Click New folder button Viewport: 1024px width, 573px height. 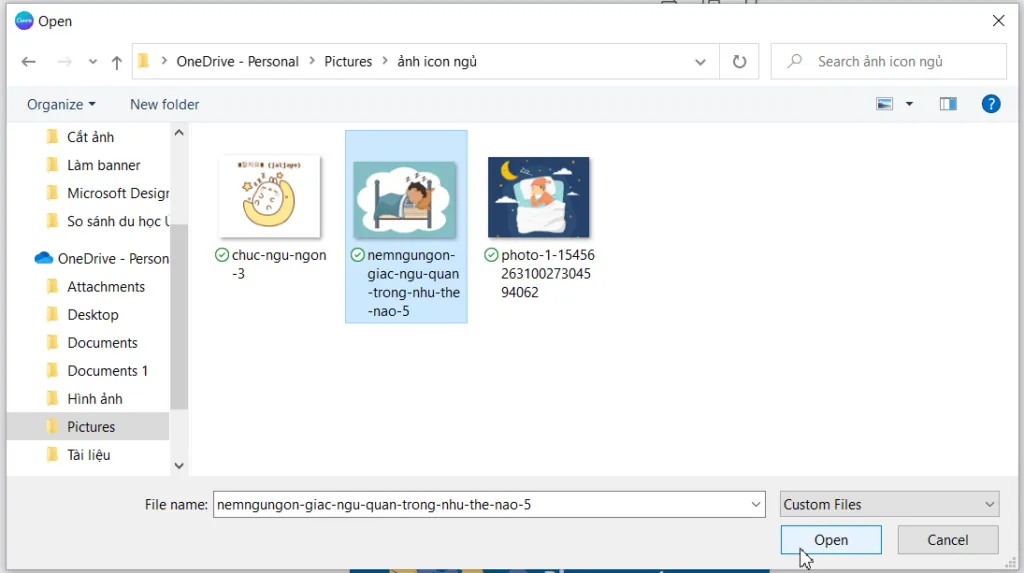(165, 105)
